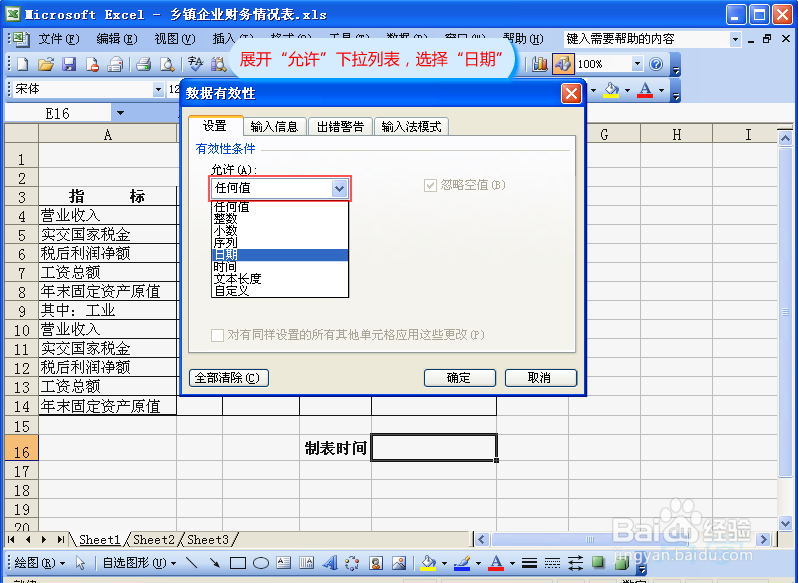
Task: Select the Rectangle drawing tool
Action: click(238, 563)
